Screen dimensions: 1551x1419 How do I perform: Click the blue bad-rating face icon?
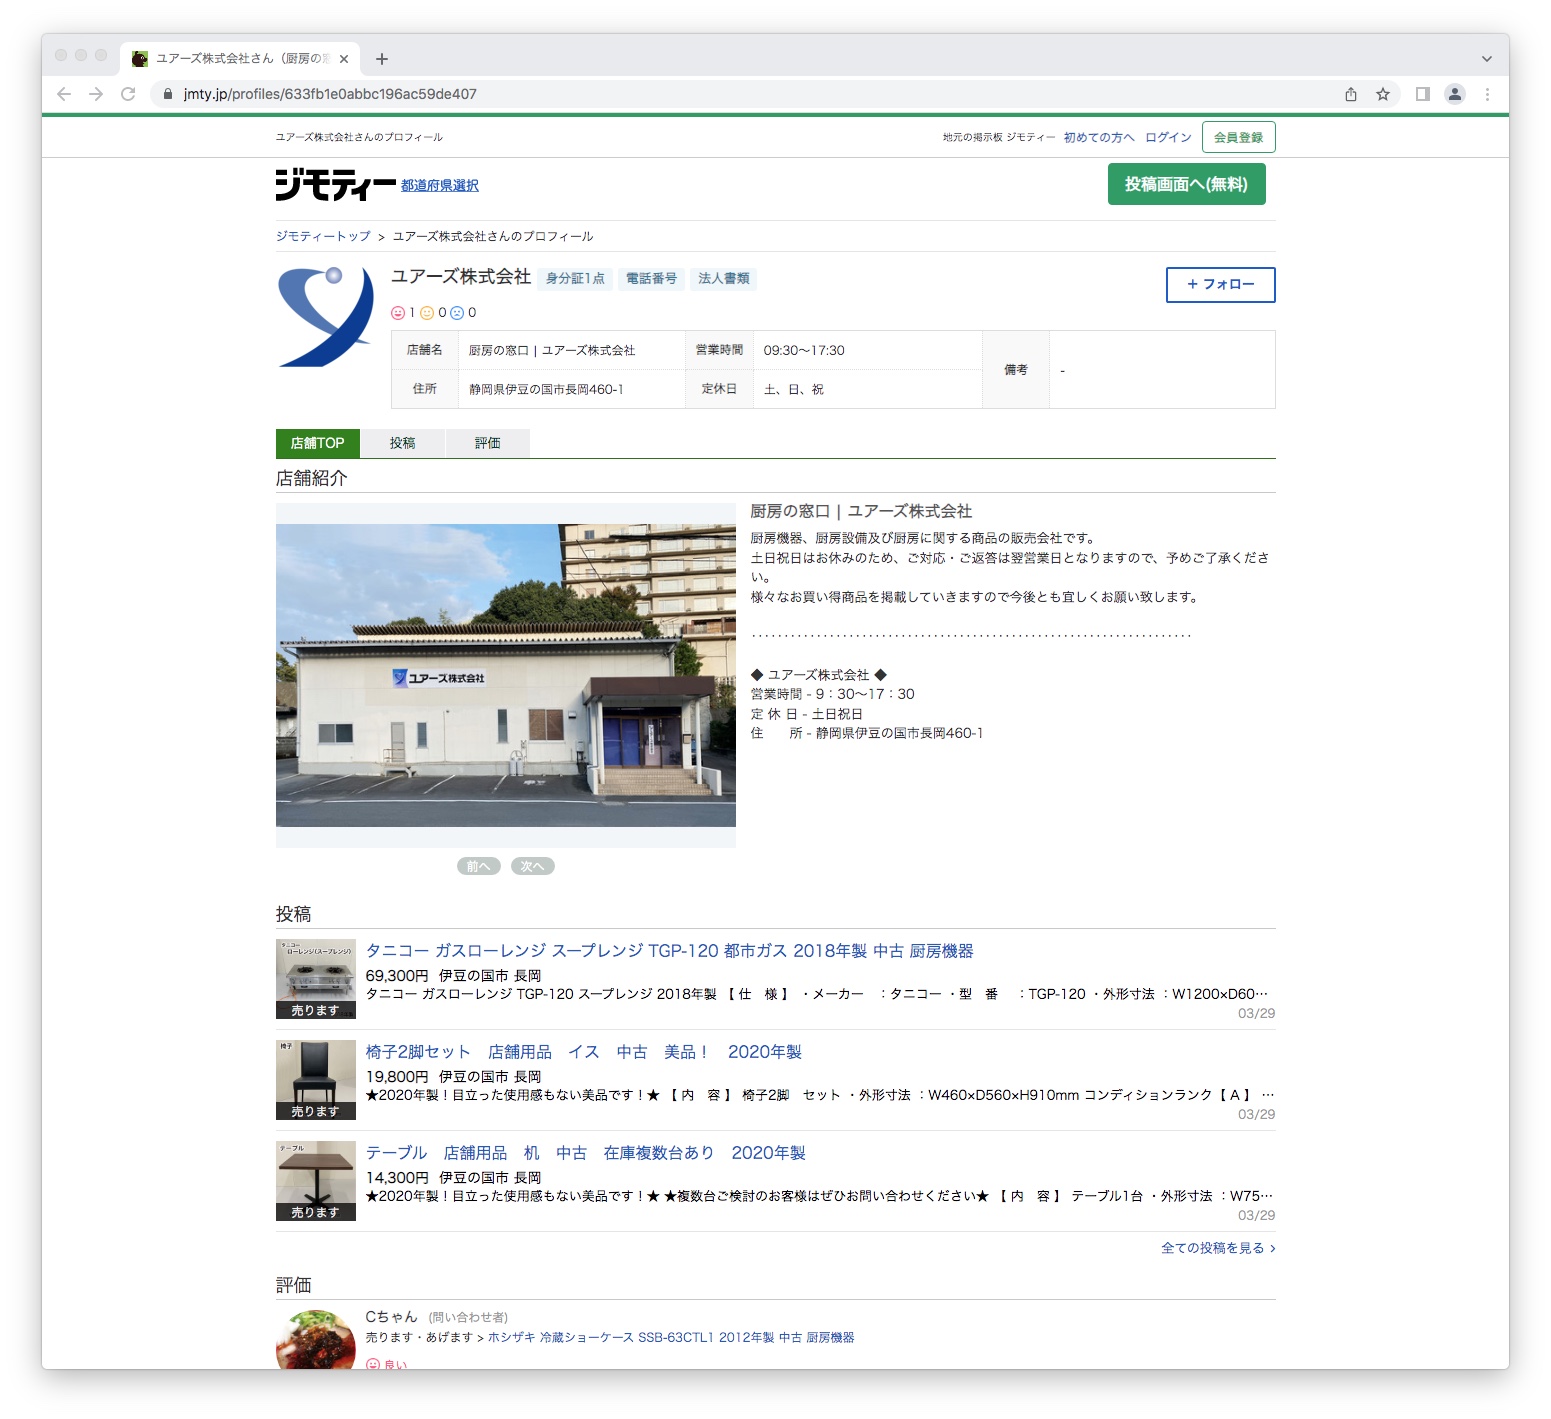(457, 313)
